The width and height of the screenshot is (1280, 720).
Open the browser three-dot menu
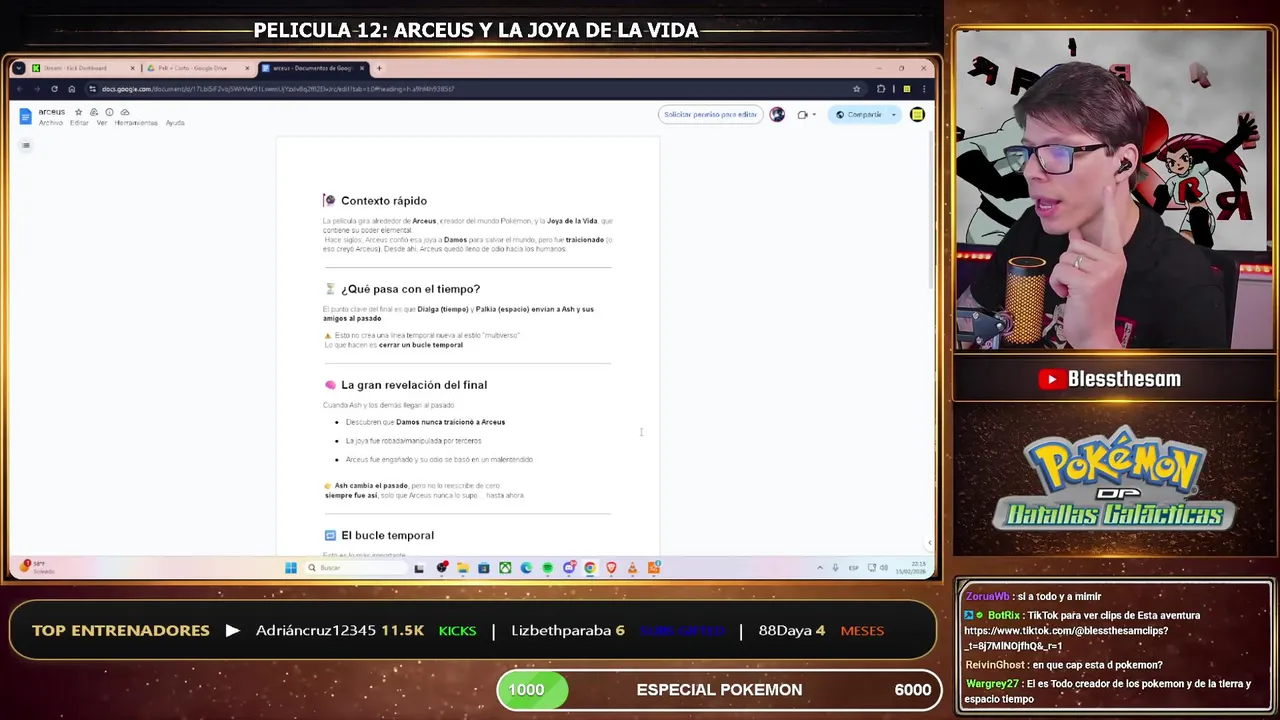click(x=923, y=89)
